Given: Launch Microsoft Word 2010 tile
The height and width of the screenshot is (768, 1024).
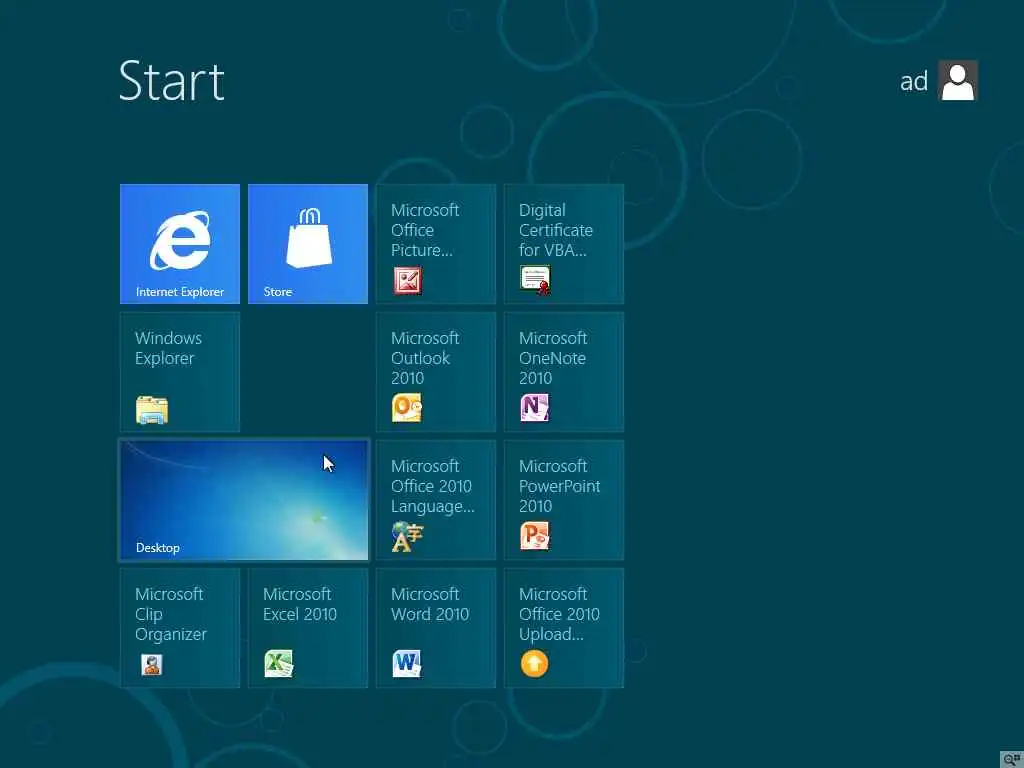Looking at the screenshot, I should point(436,628).
